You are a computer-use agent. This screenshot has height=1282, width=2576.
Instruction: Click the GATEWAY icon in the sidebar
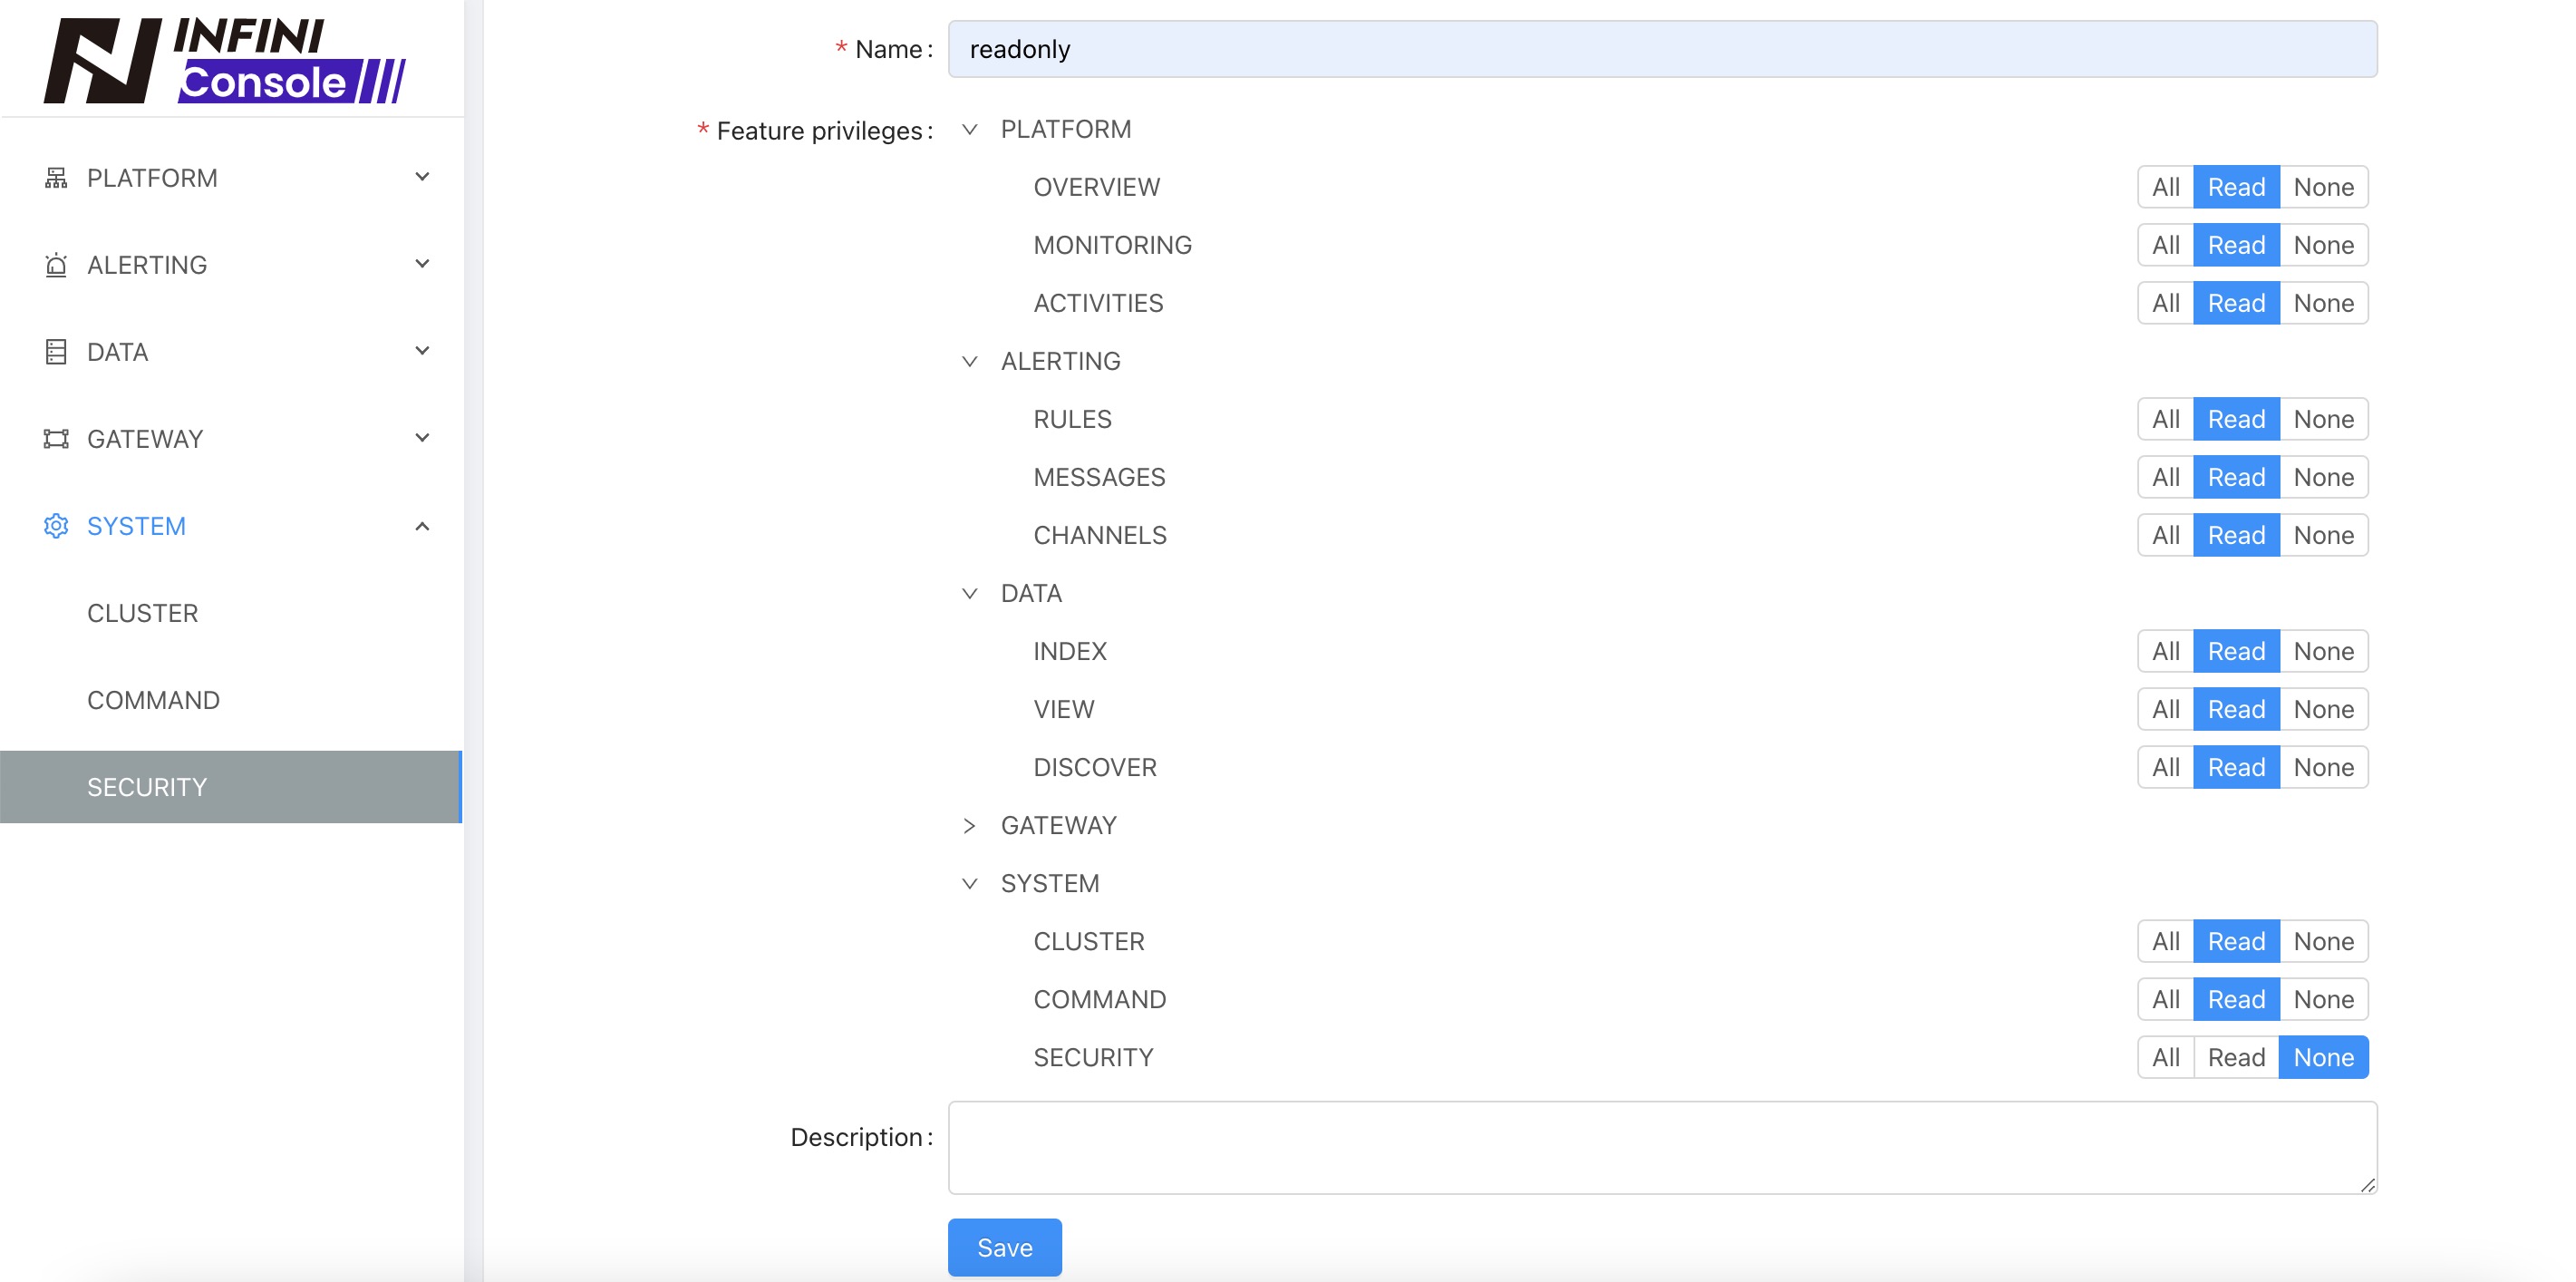[55, 438]
